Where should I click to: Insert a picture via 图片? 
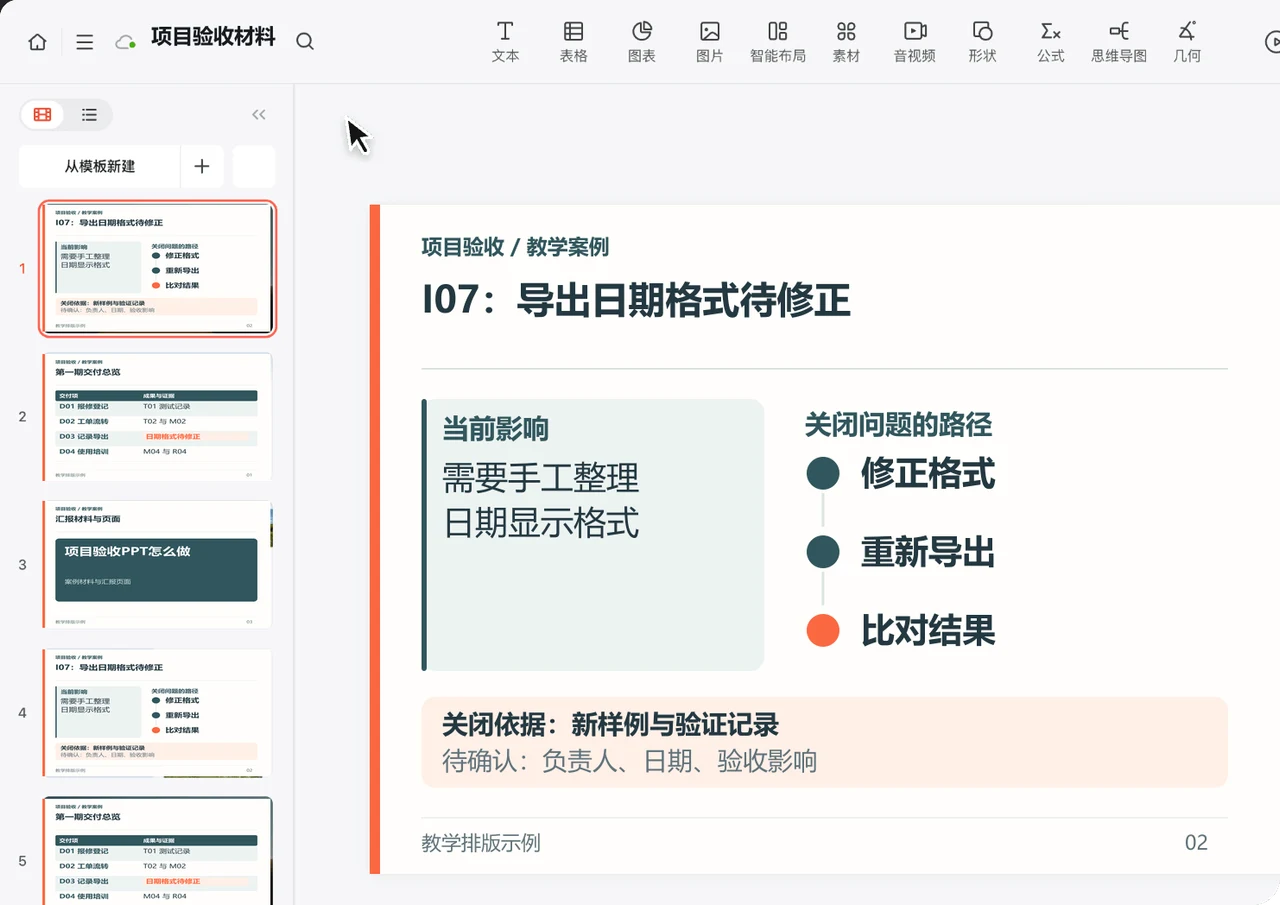pyautogui.click(x=710, y=42)
